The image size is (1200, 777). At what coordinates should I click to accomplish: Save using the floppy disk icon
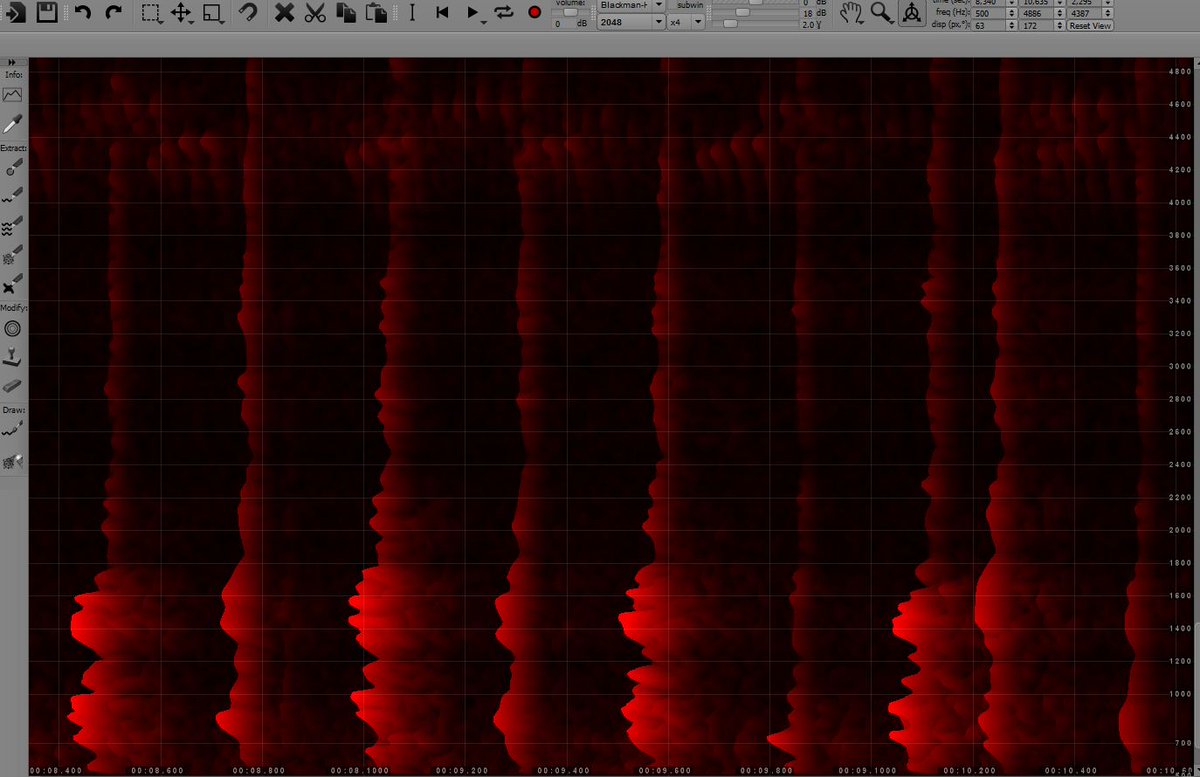pyautogui.click(x=47, y=12)
